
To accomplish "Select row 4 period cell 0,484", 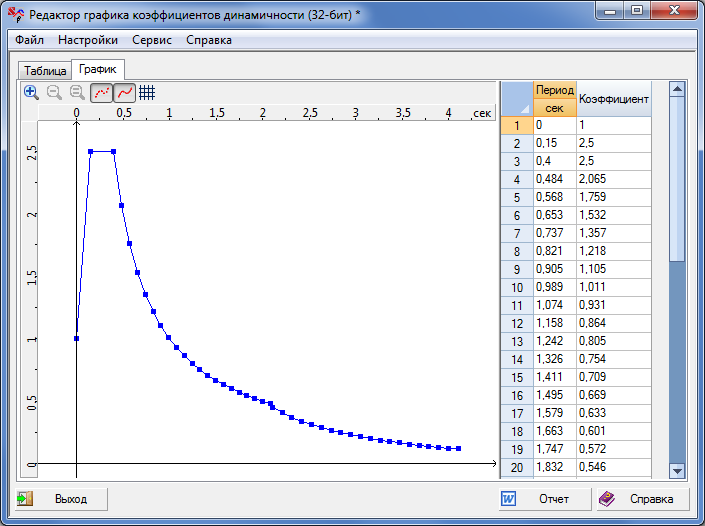I will click(x=554, y=179).
